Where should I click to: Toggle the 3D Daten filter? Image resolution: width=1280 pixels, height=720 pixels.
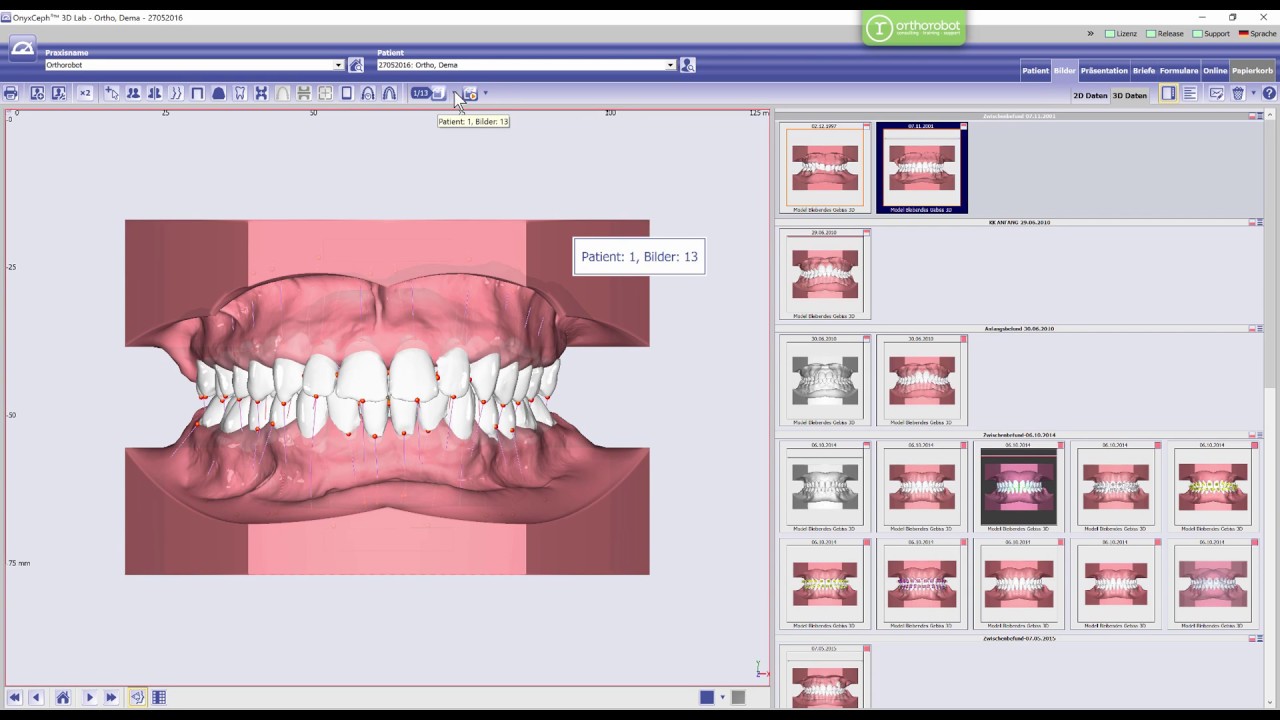click(1130, 95)
